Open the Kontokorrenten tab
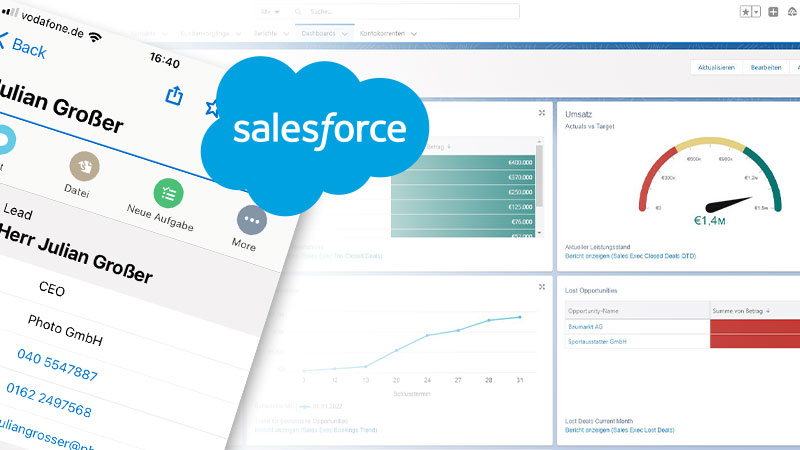The width and height of the screenshot is (800, 450). click(x=382, y=33)
